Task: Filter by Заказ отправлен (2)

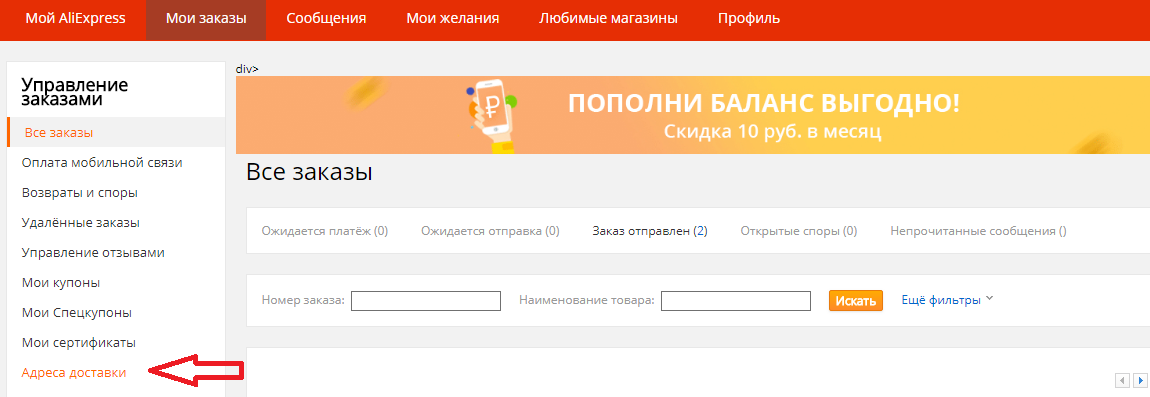Action: tap(649, 231)
